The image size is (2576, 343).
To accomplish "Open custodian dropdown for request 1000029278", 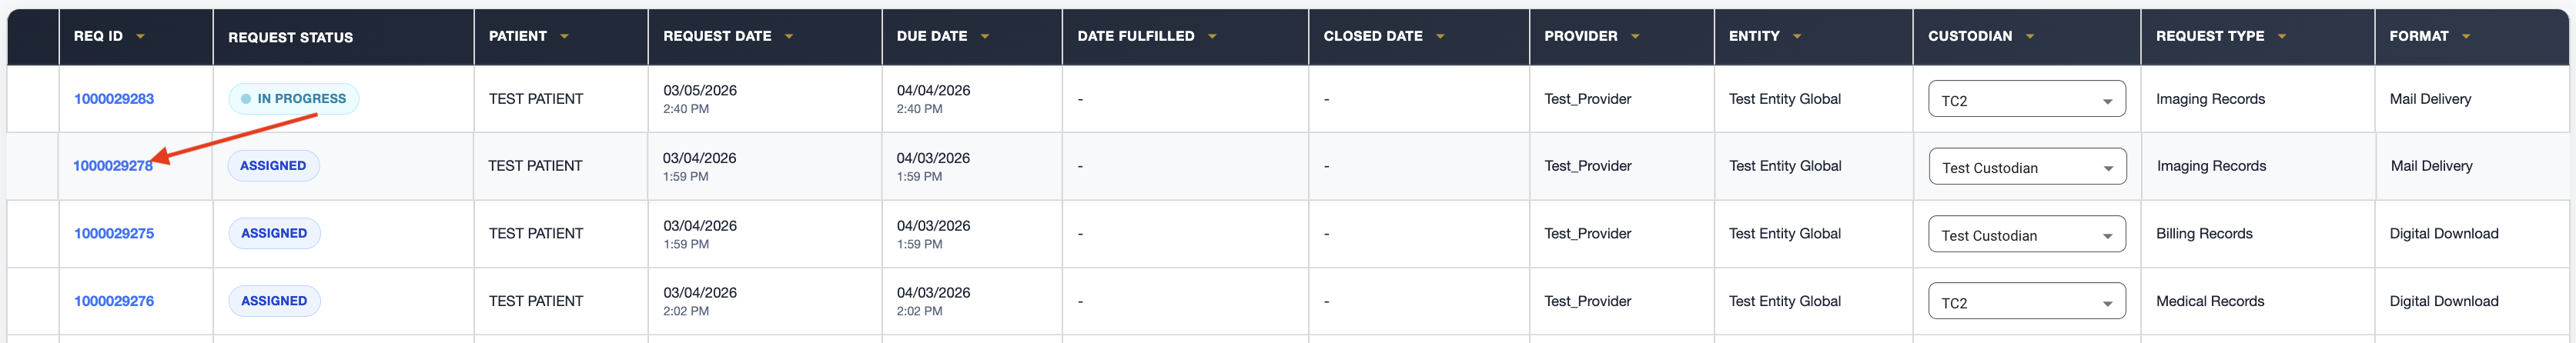I will tap(2027, 167).
